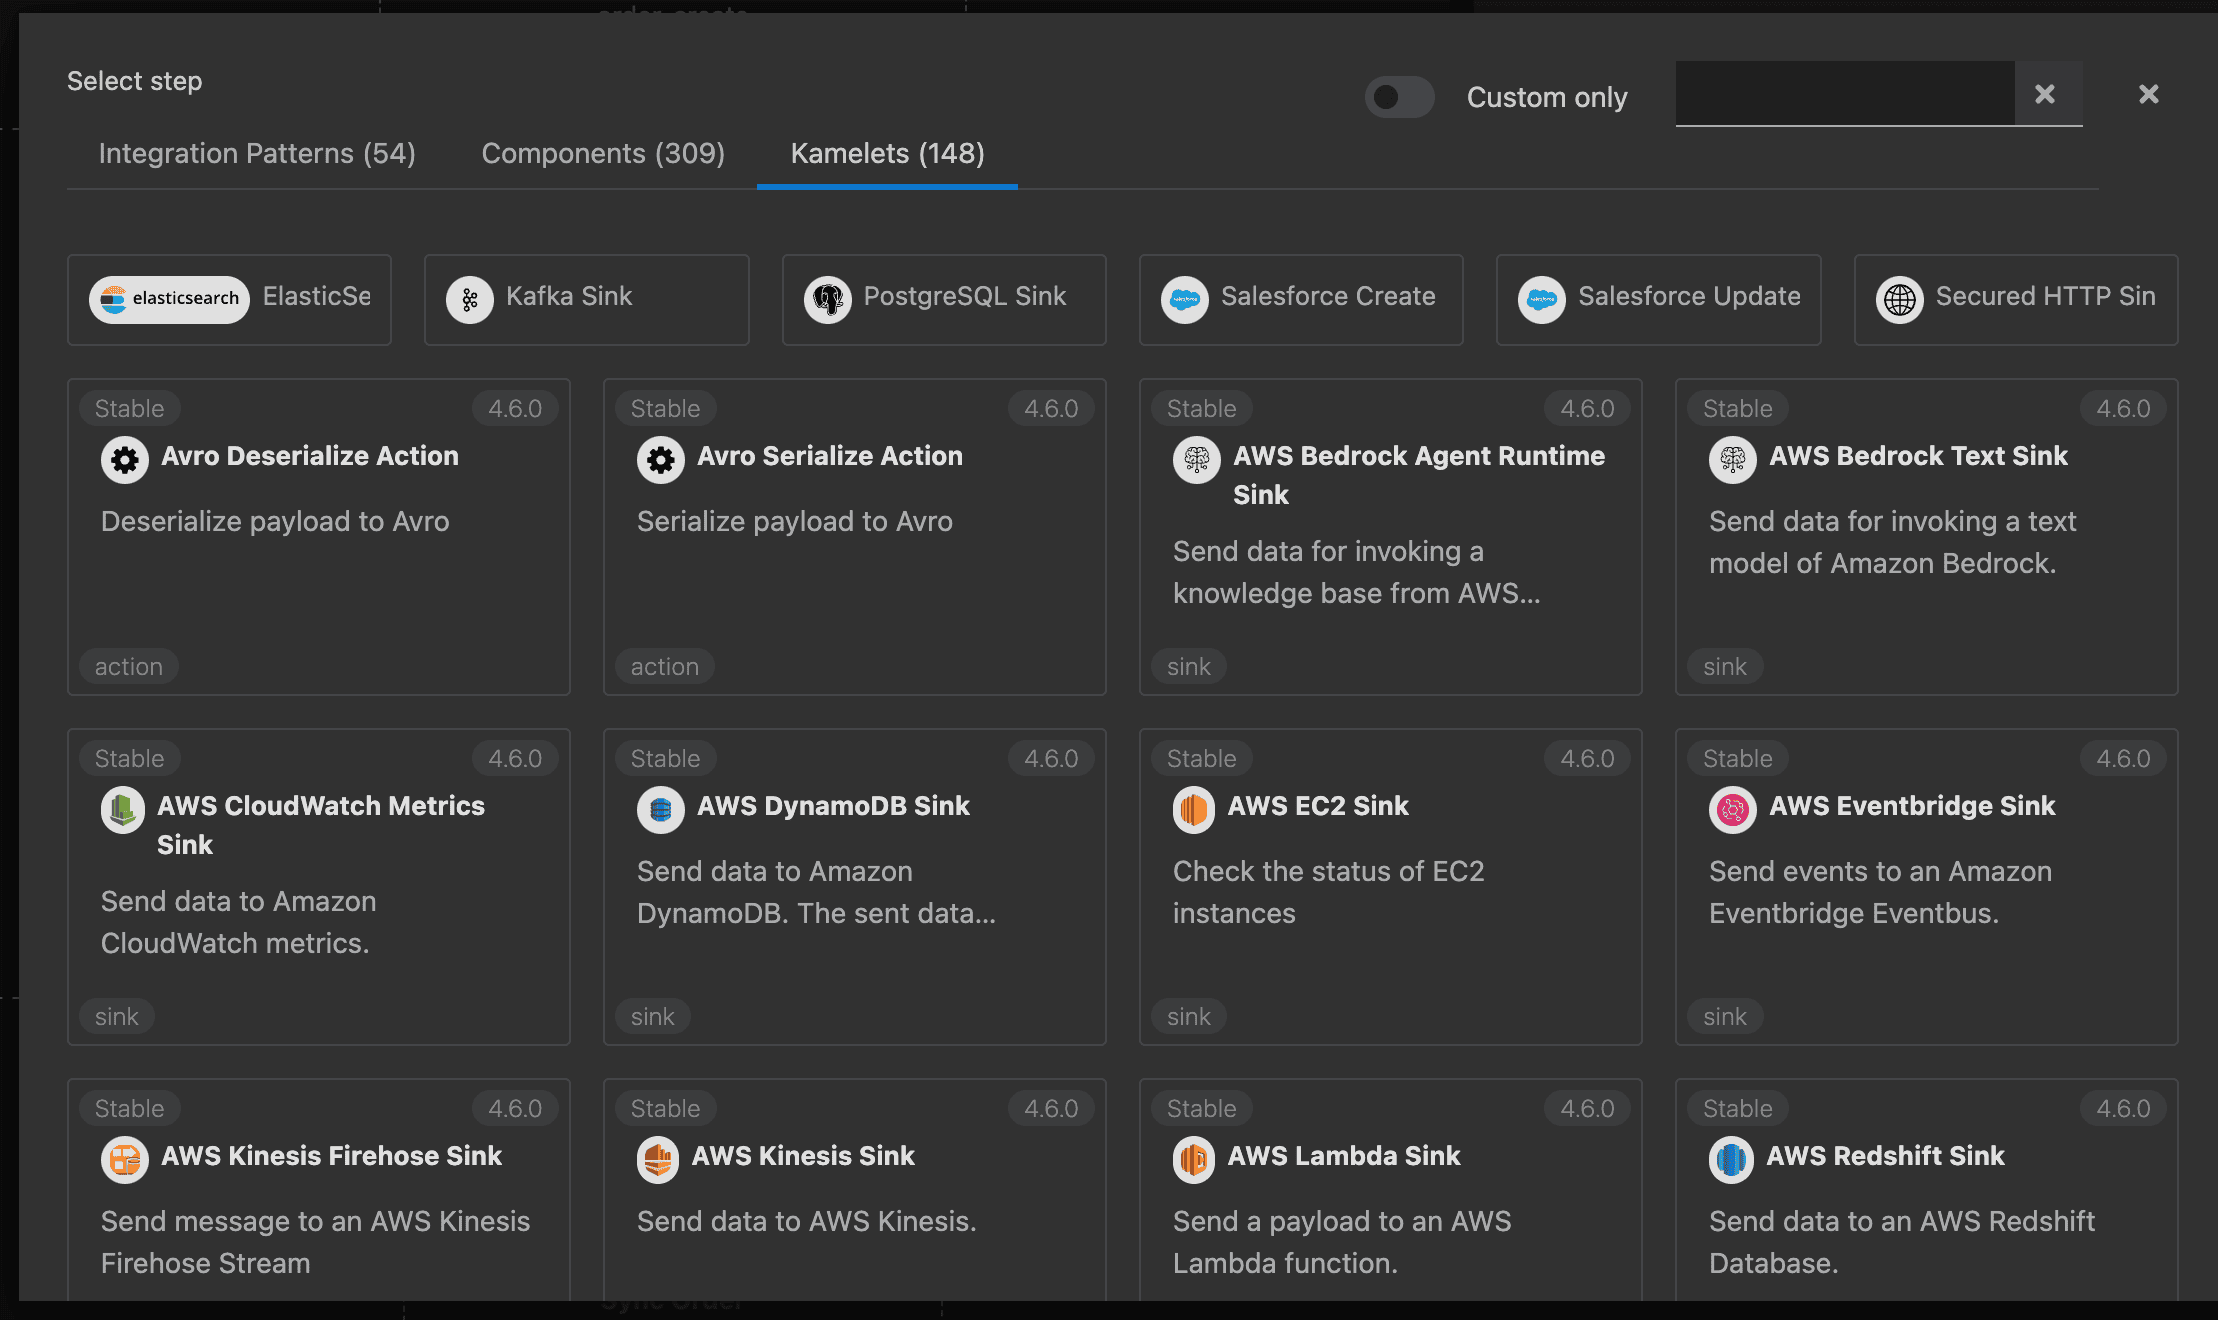Click the sink tag on AWS EC2 card
The width and height of the screenshot is (2218, 1320).
click(1189, 1017)
